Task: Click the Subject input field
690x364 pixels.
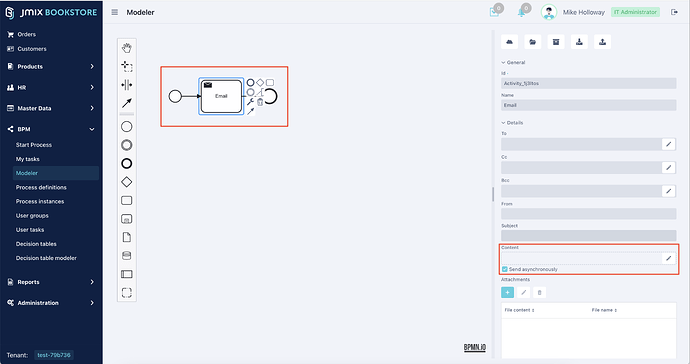Action: click(x=588, y=235)
